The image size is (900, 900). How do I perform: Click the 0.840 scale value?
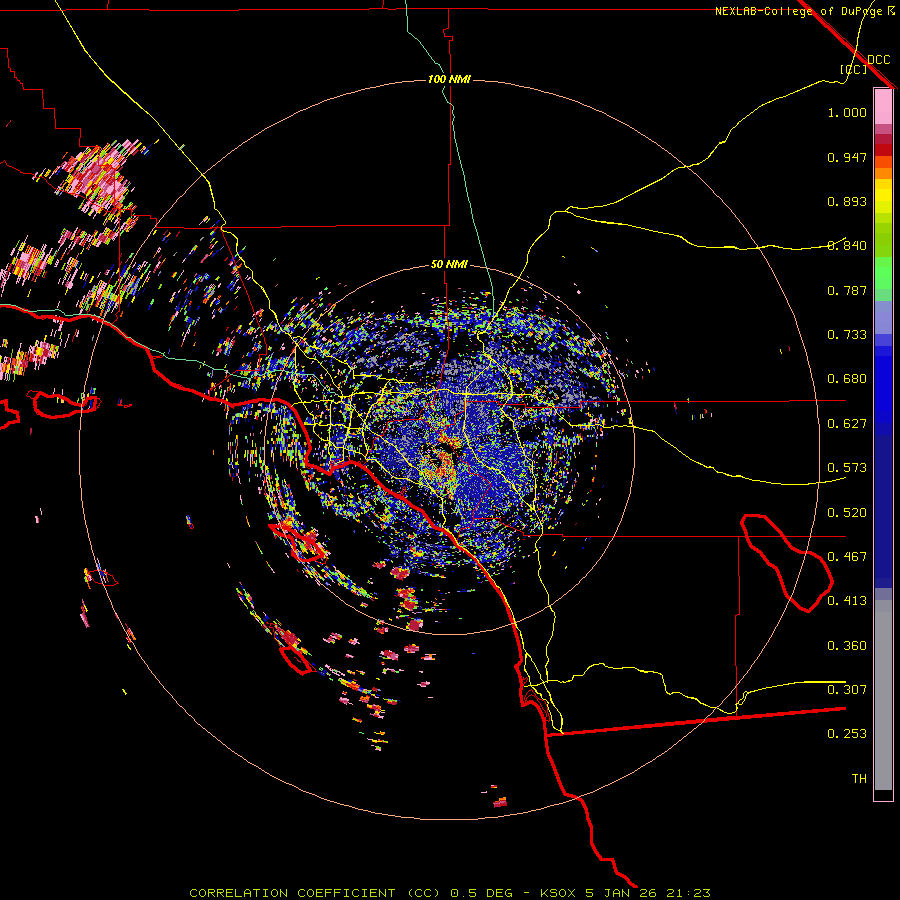847,246
